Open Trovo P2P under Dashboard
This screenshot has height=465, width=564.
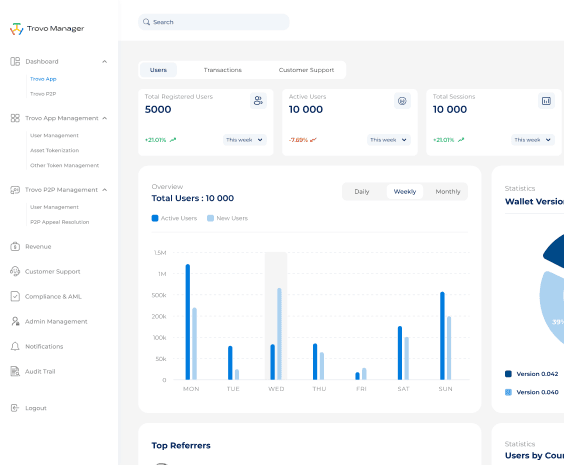pyautogui.click(x=43, y=94)
